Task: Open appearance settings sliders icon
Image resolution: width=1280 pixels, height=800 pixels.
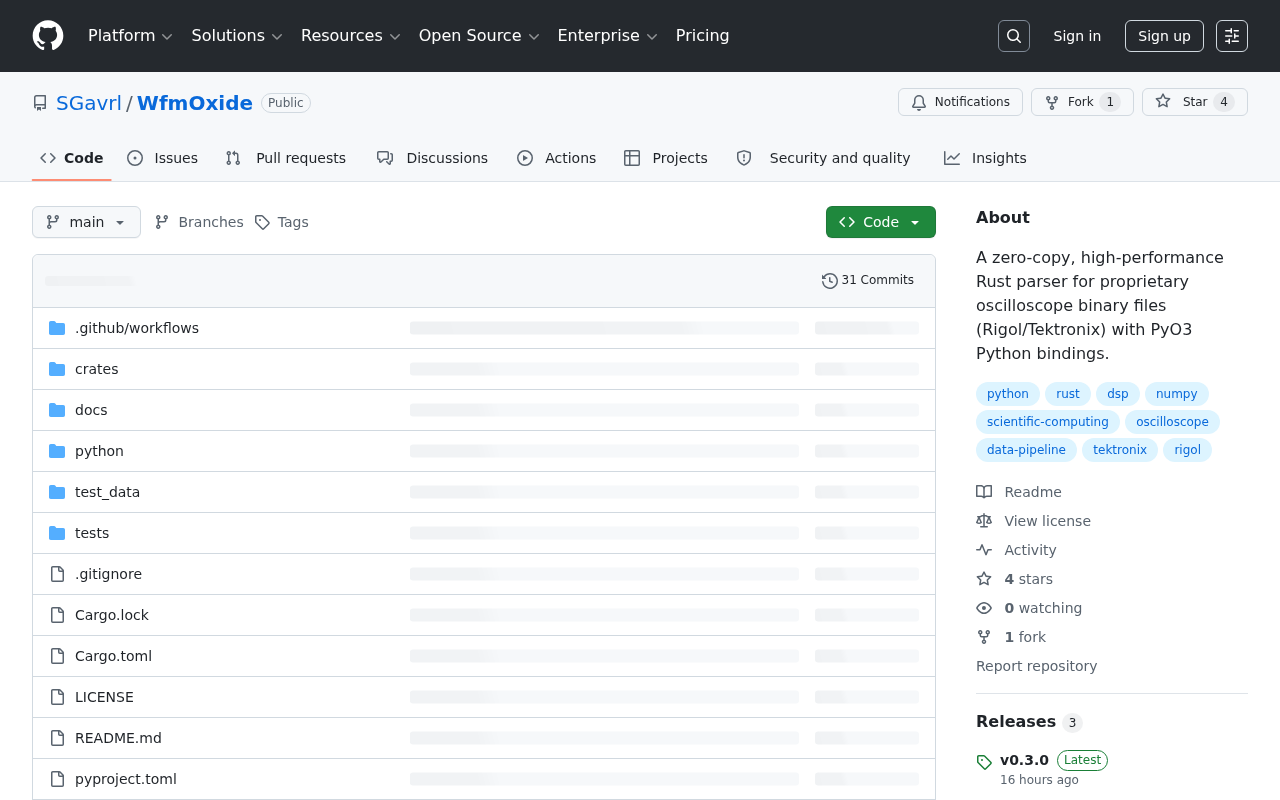Action: (x=1232, y=36)
